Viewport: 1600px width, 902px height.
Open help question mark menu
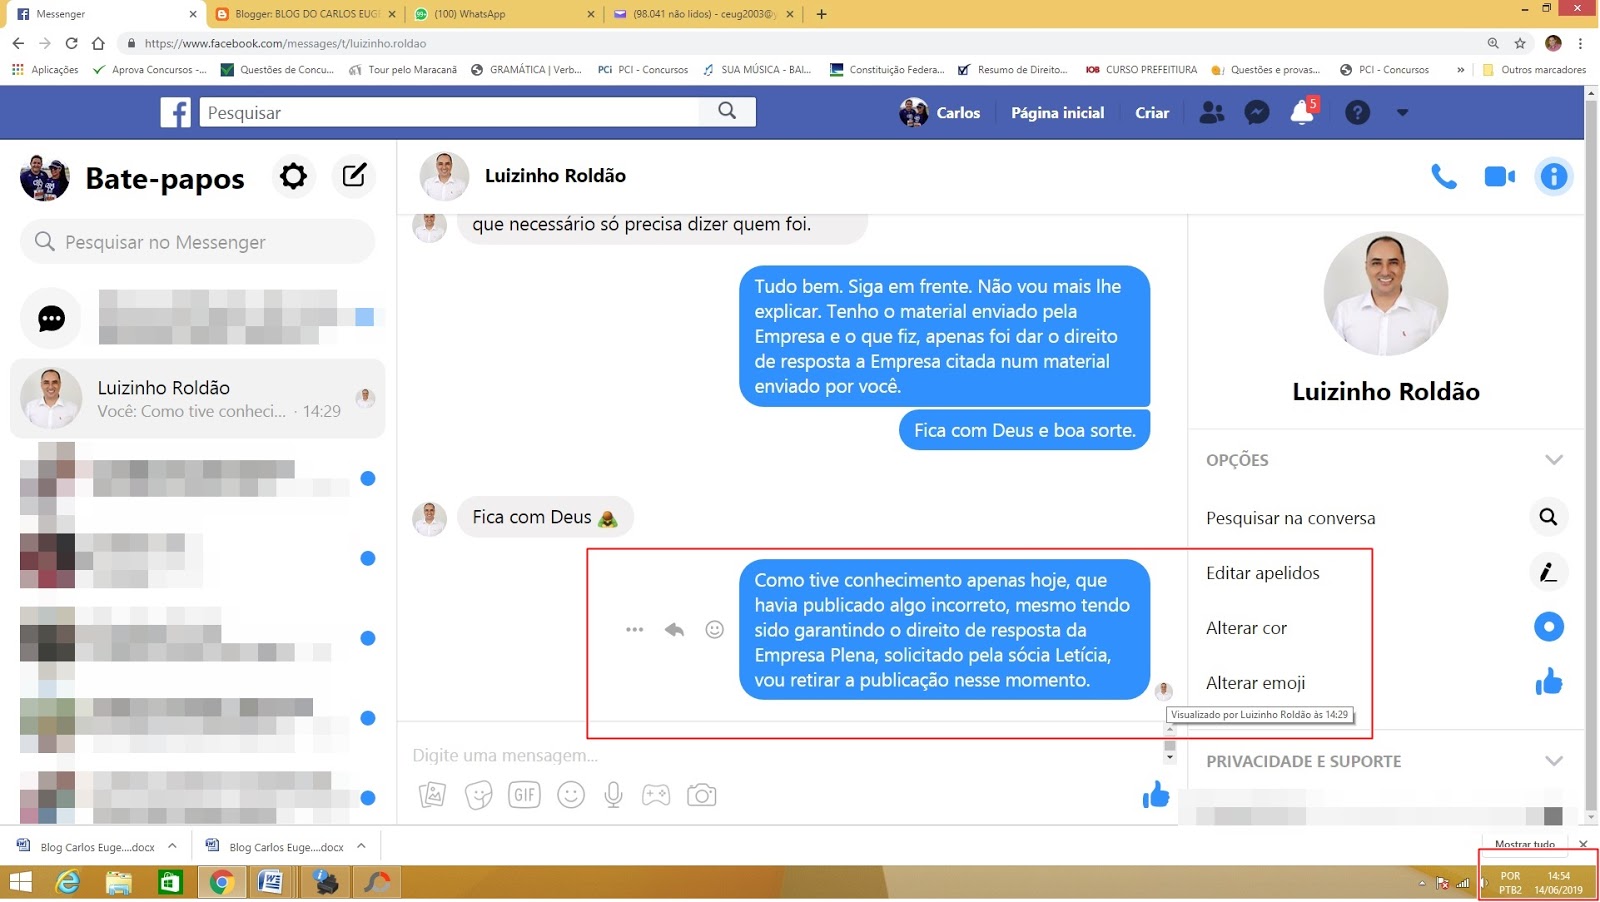(1357, 113)
